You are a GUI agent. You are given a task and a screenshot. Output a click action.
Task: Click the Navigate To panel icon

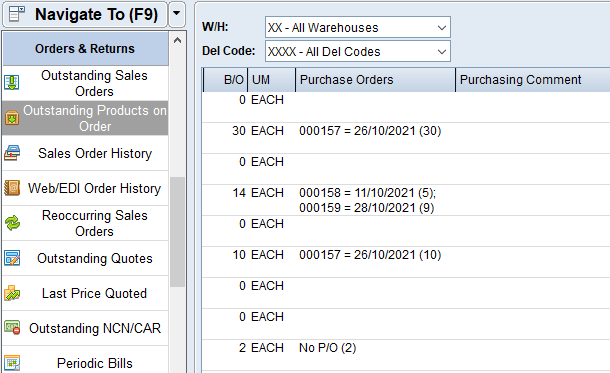[17, 14]
